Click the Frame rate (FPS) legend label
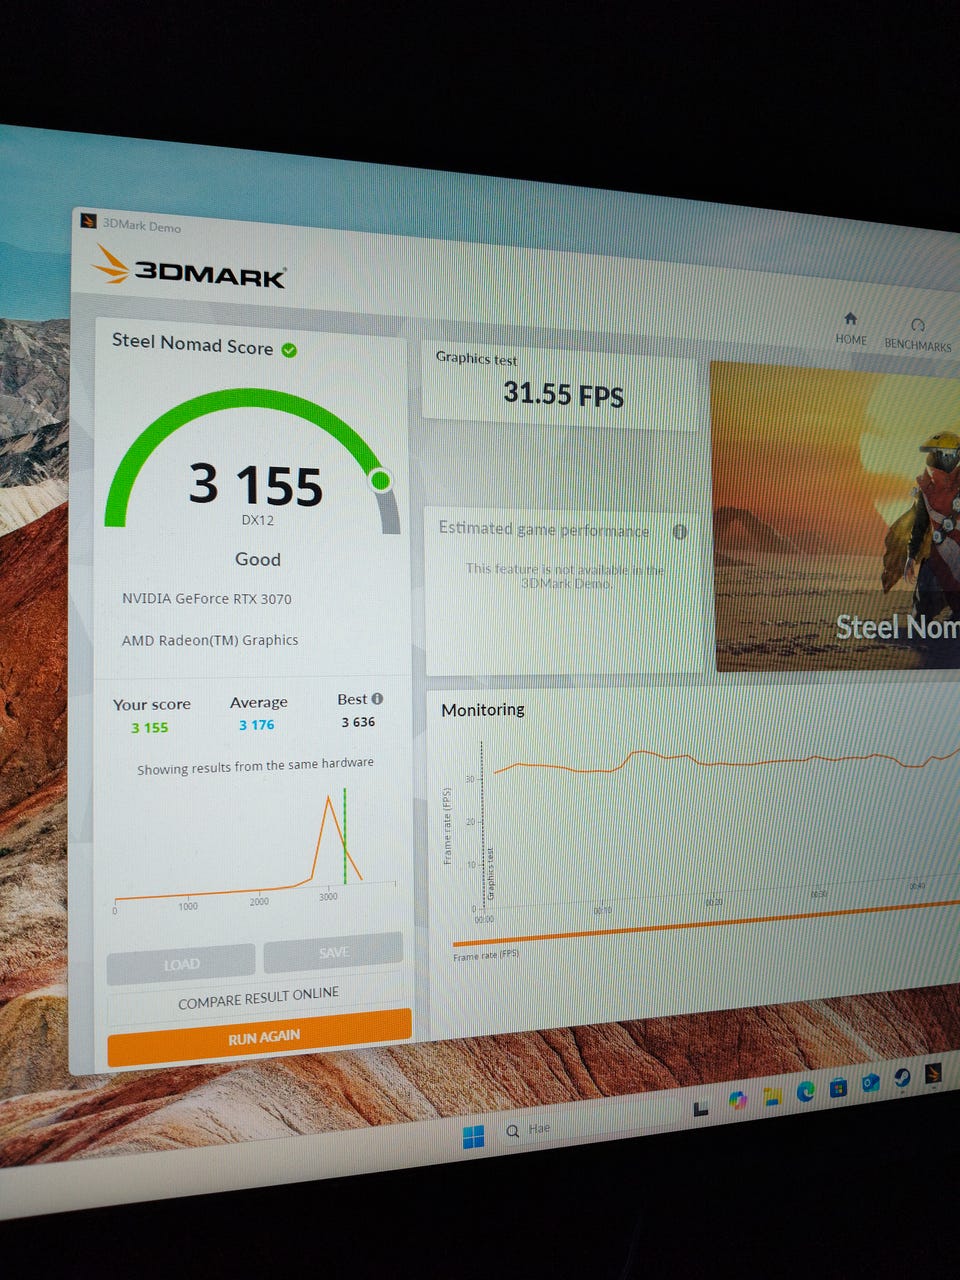 (486, 956)
